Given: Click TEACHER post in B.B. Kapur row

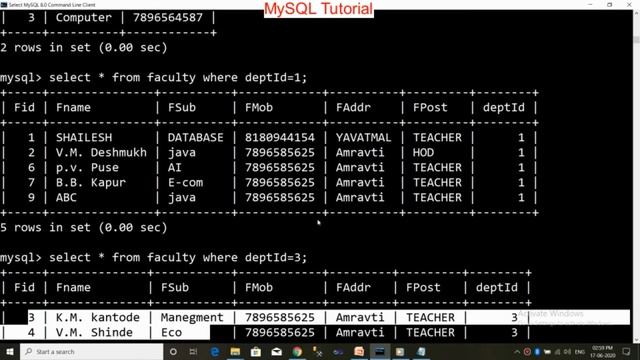Looking at the screenshot, I should [x=437, y=182].
